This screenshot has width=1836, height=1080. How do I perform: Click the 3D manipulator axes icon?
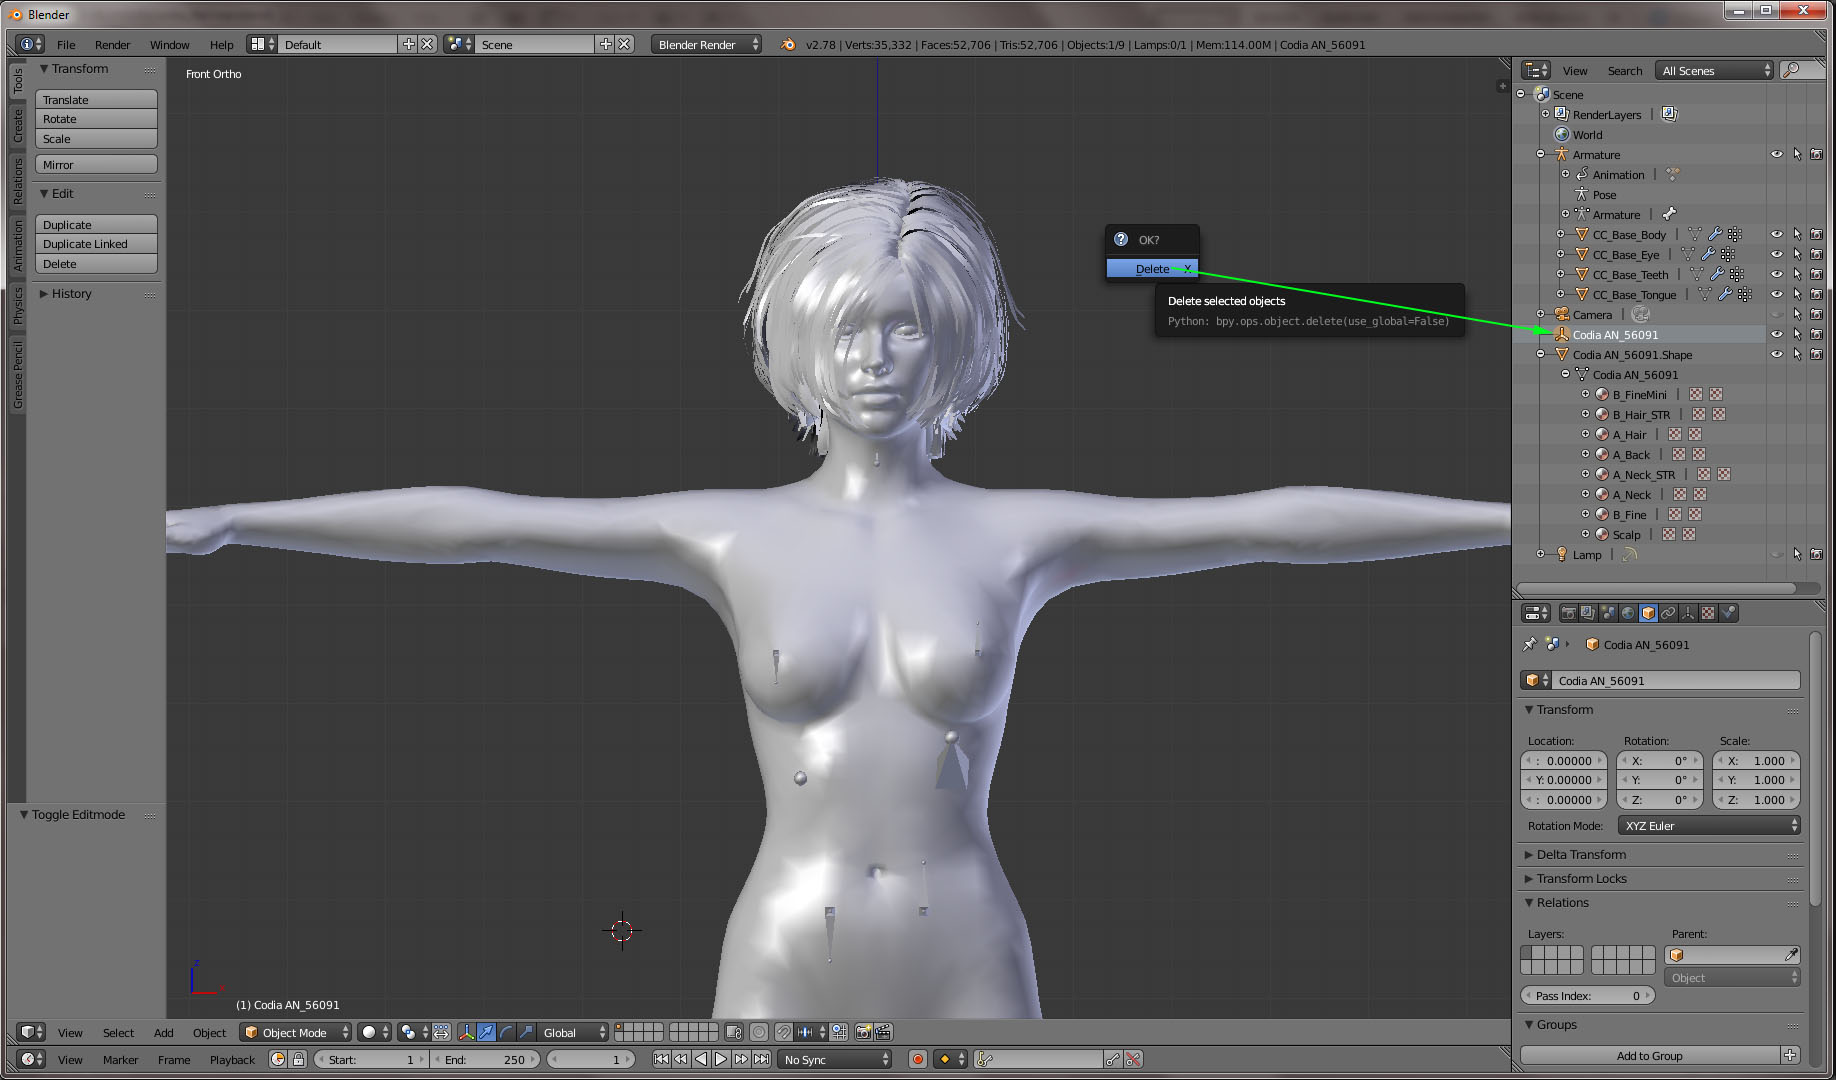click(466, 1032)
